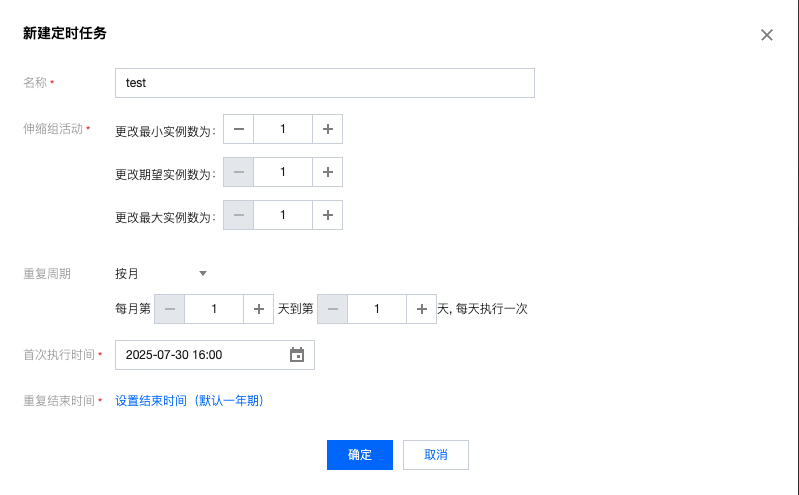Decrease the monthly start day (每月第) value

[170, 309]
